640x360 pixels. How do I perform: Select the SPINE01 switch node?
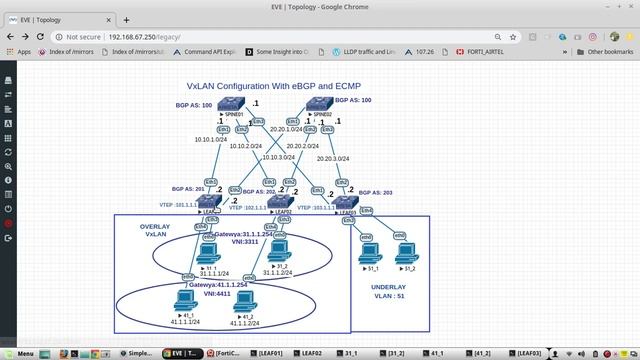pos(231,104)
